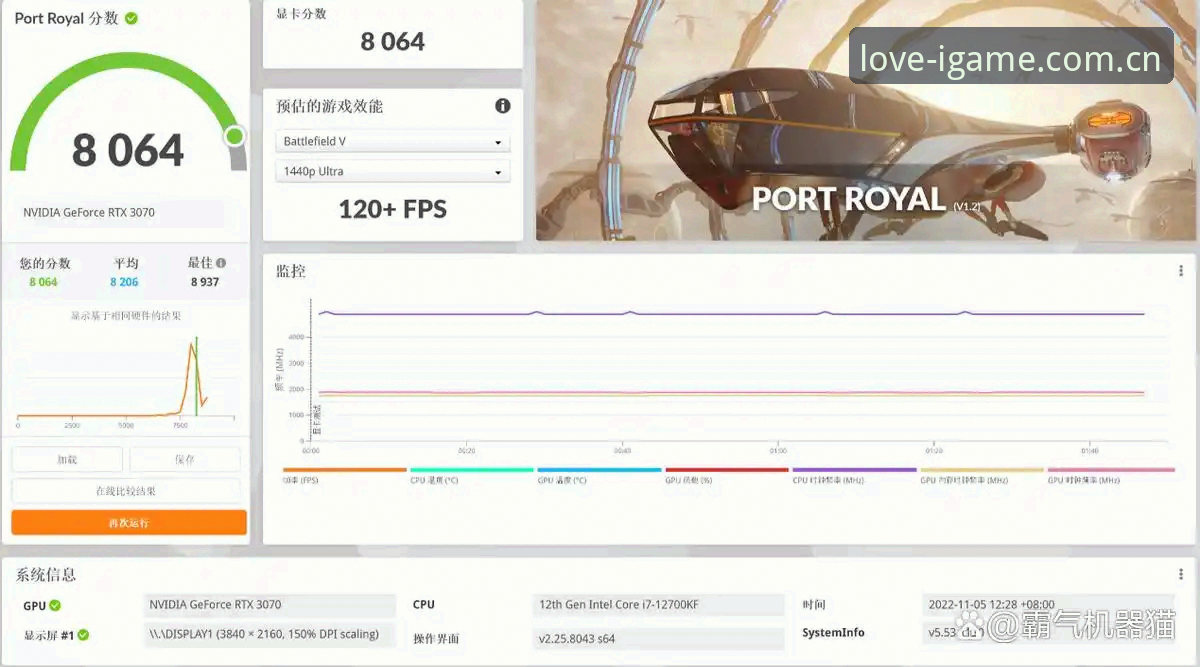Toggle the GPU 内存时钟频率 (MHz) legend
Image resolution: width=1200 pixels, height=667 pixels.
(x=982, y=476)
